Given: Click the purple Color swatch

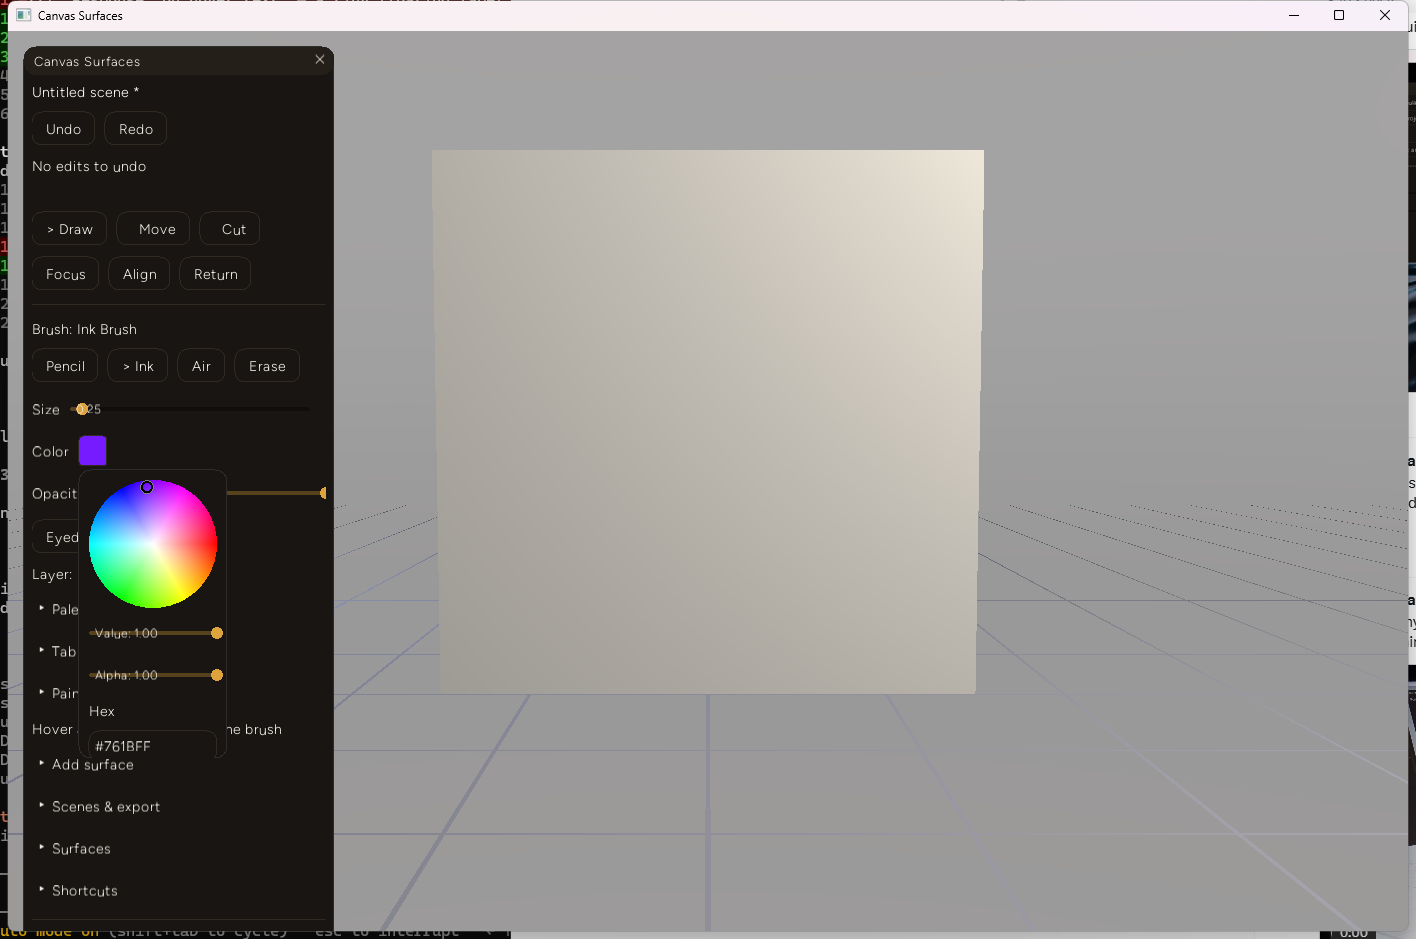Looking at the screenshot, I should pos(93,451).
